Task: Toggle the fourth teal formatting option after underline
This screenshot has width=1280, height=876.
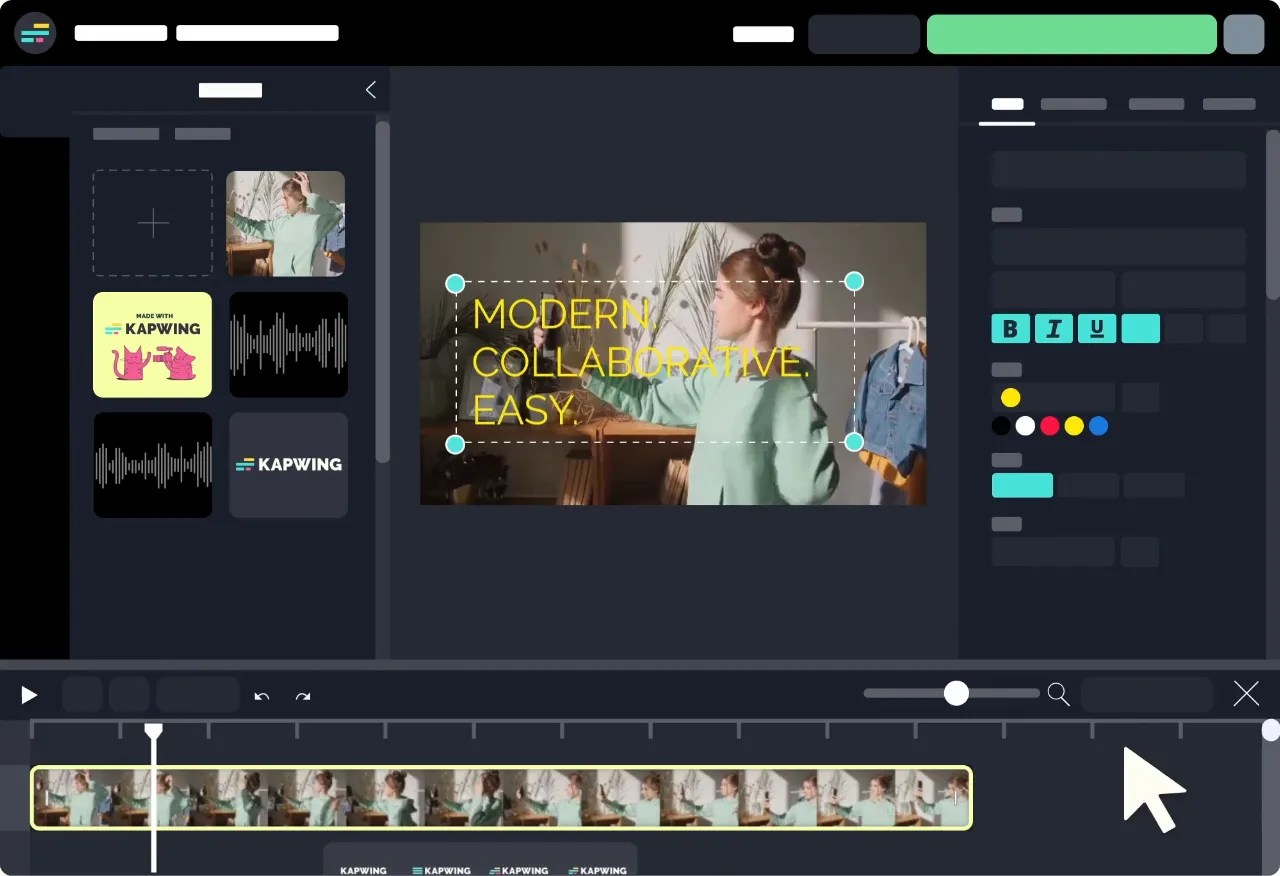Action: click(x=1140, y=328)
